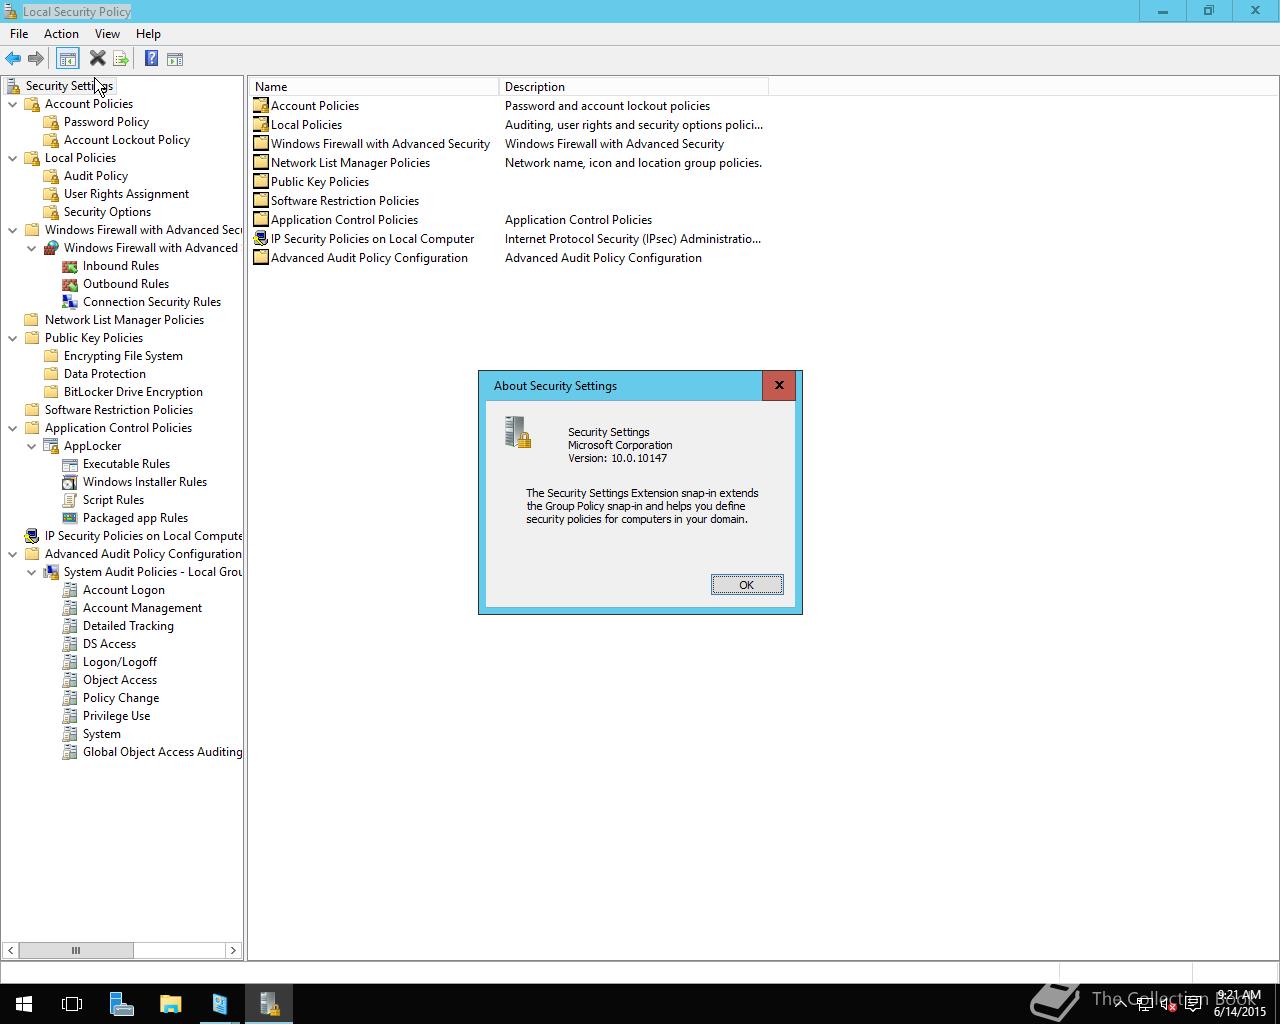
Task: Open File Explorer from the taskbar
Action: pyautogui.click(x=170, y=1004)
